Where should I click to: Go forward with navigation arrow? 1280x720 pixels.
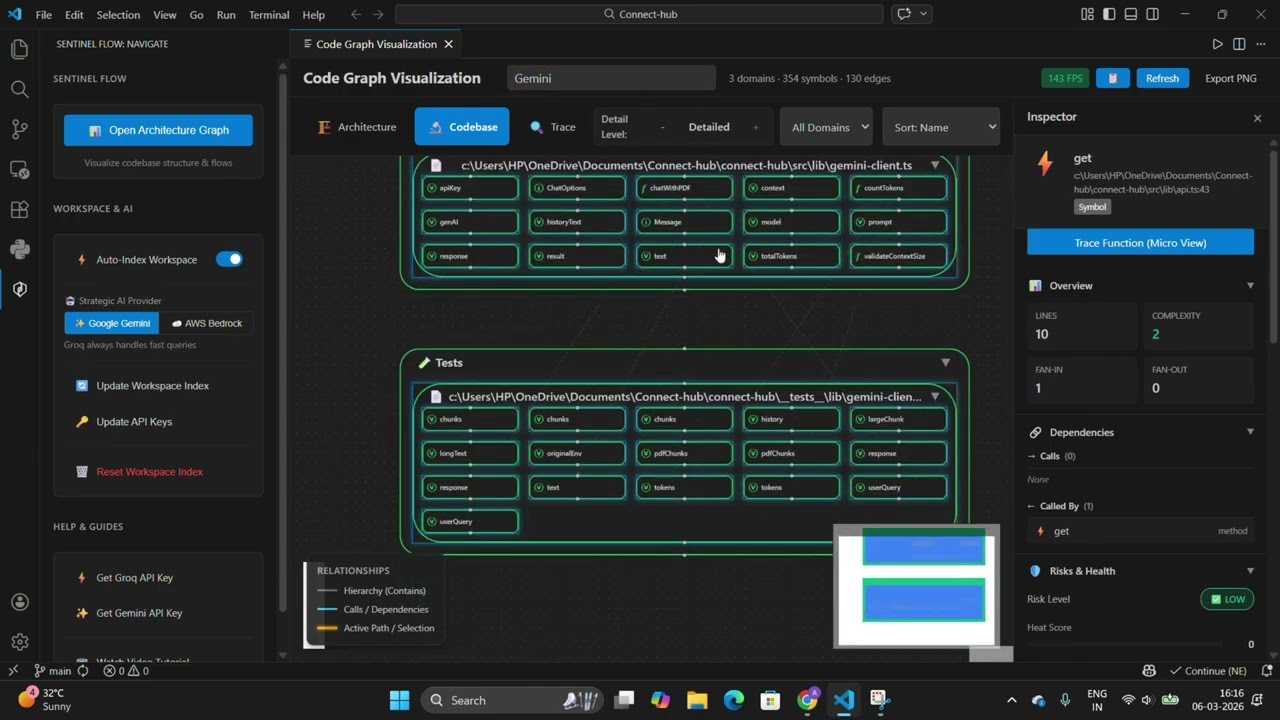pos(378,14)
